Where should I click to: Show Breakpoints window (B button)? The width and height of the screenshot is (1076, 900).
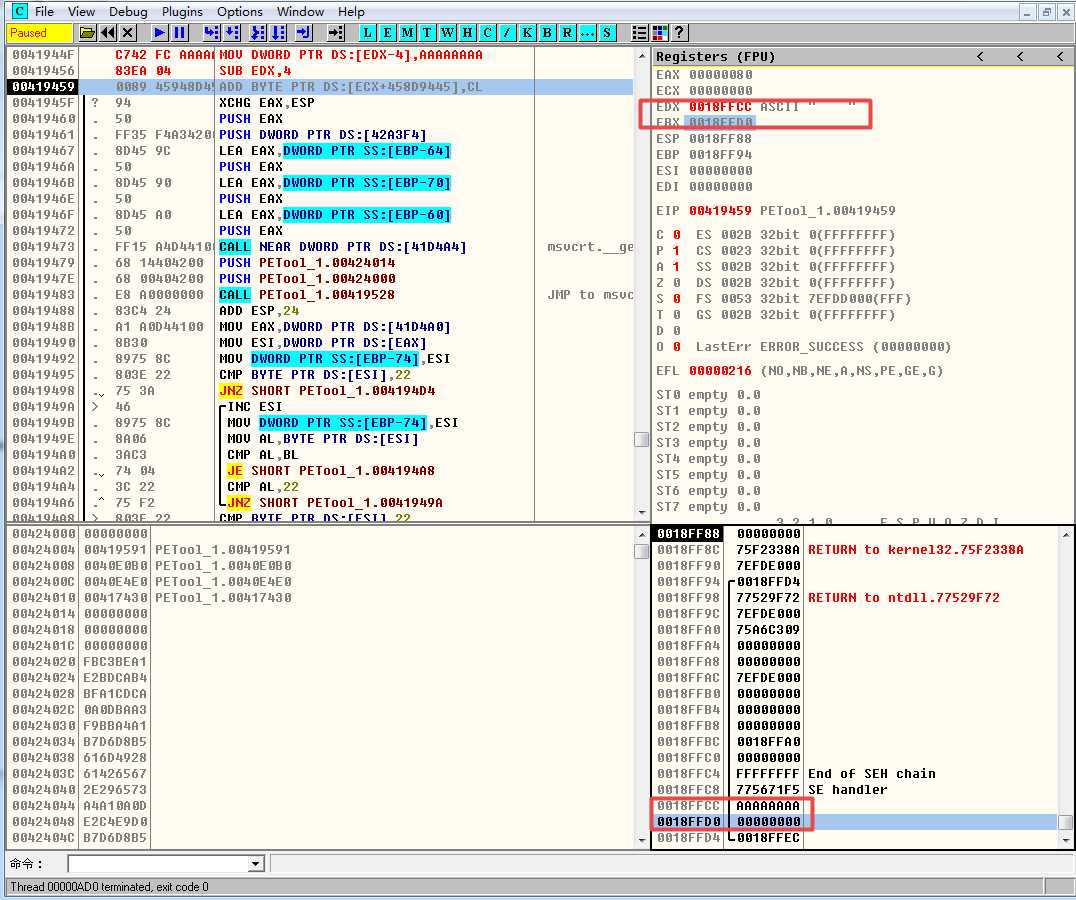click(x=547, y=33)
